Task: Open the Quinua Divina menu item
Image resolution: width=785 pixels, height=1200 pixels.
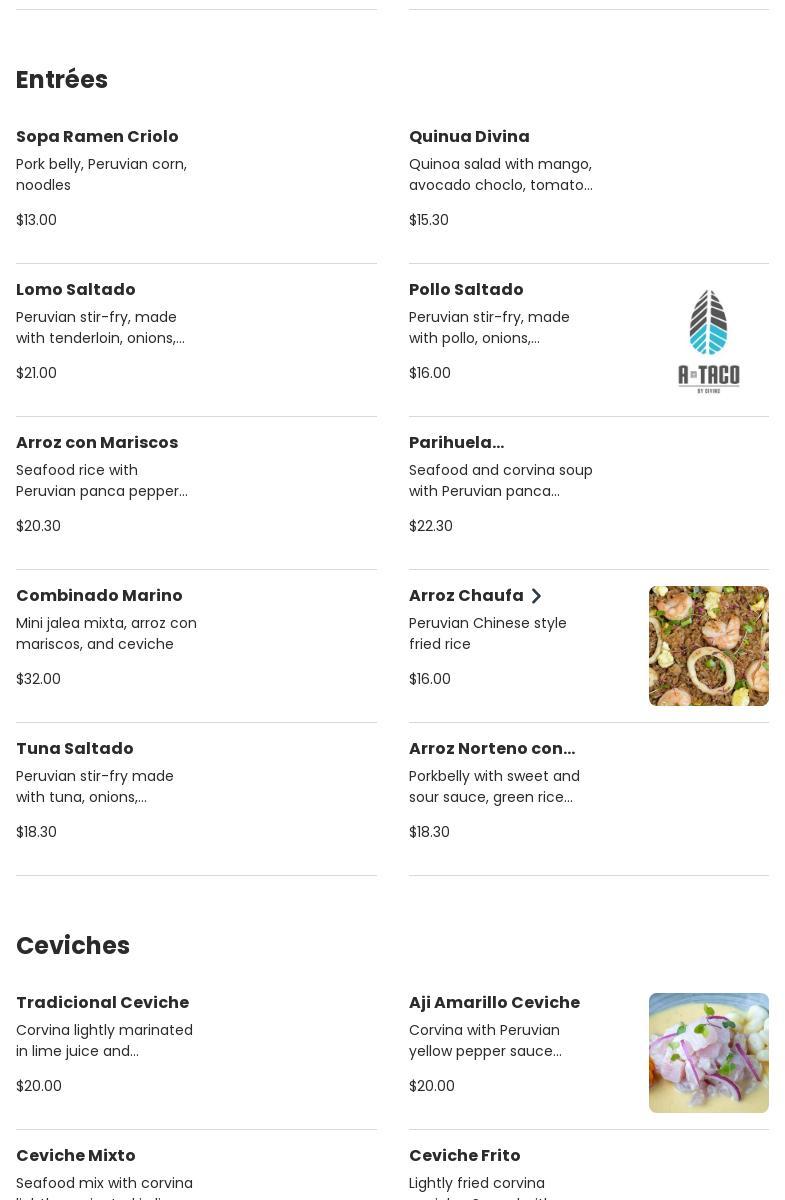Action: coord(469,137)
